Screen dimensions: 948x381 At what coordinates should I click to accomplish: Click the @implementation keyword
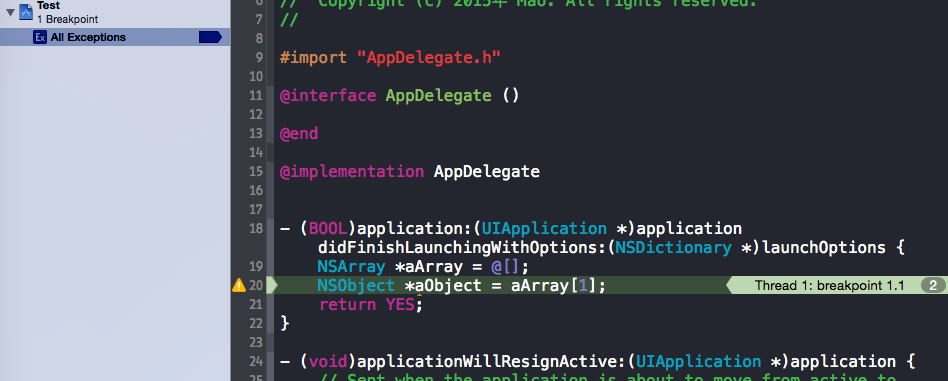(352, 171)
